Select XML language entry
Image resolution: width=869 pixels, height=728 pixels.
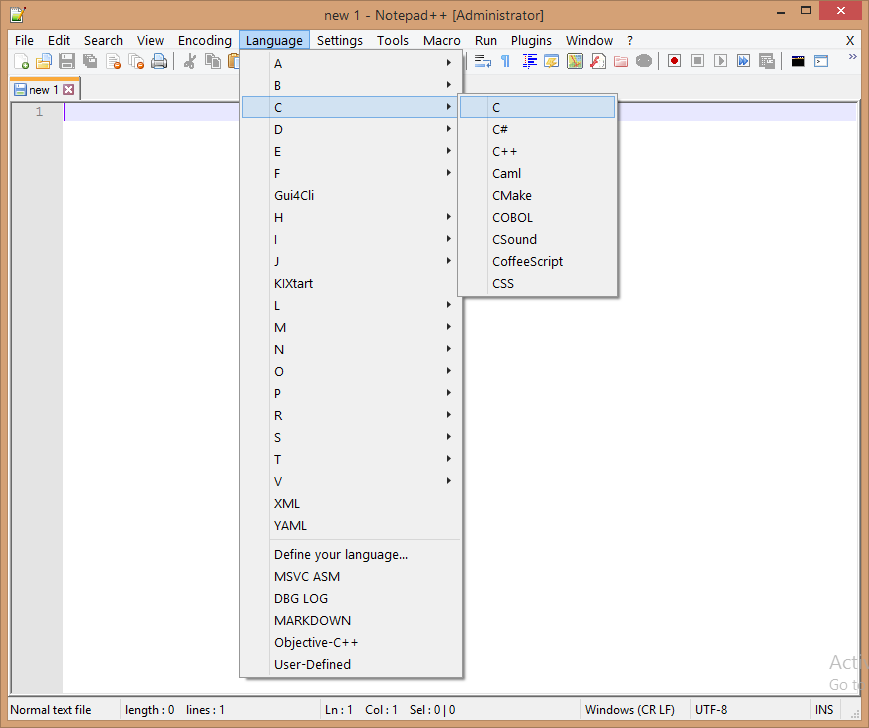(351, 503)
